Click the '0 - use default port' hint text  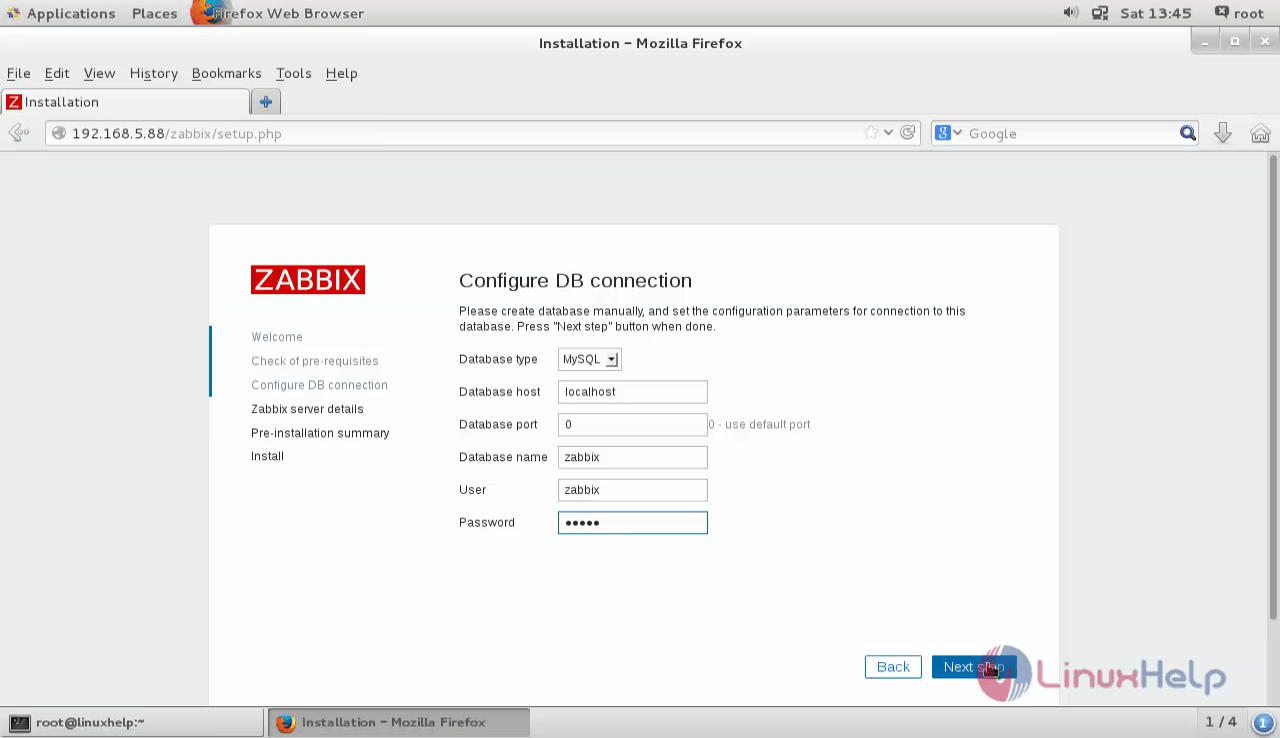click(x=759, y=424)
